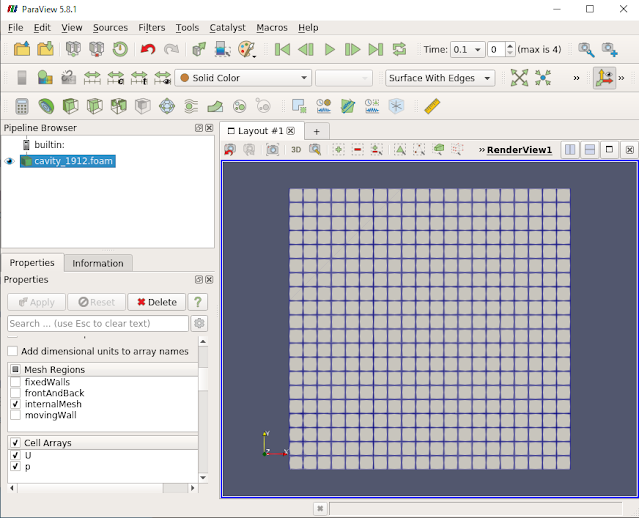The width and height of the screenshot is (639, 518).
Task: Open the Solid Color coloring dropdown
Action: coord(243,78)
